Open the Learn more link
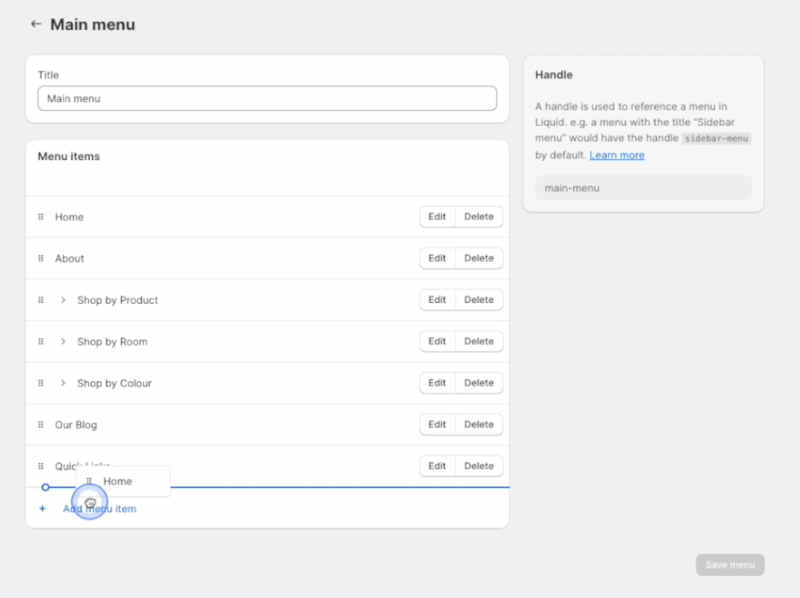 click(617, 155)
